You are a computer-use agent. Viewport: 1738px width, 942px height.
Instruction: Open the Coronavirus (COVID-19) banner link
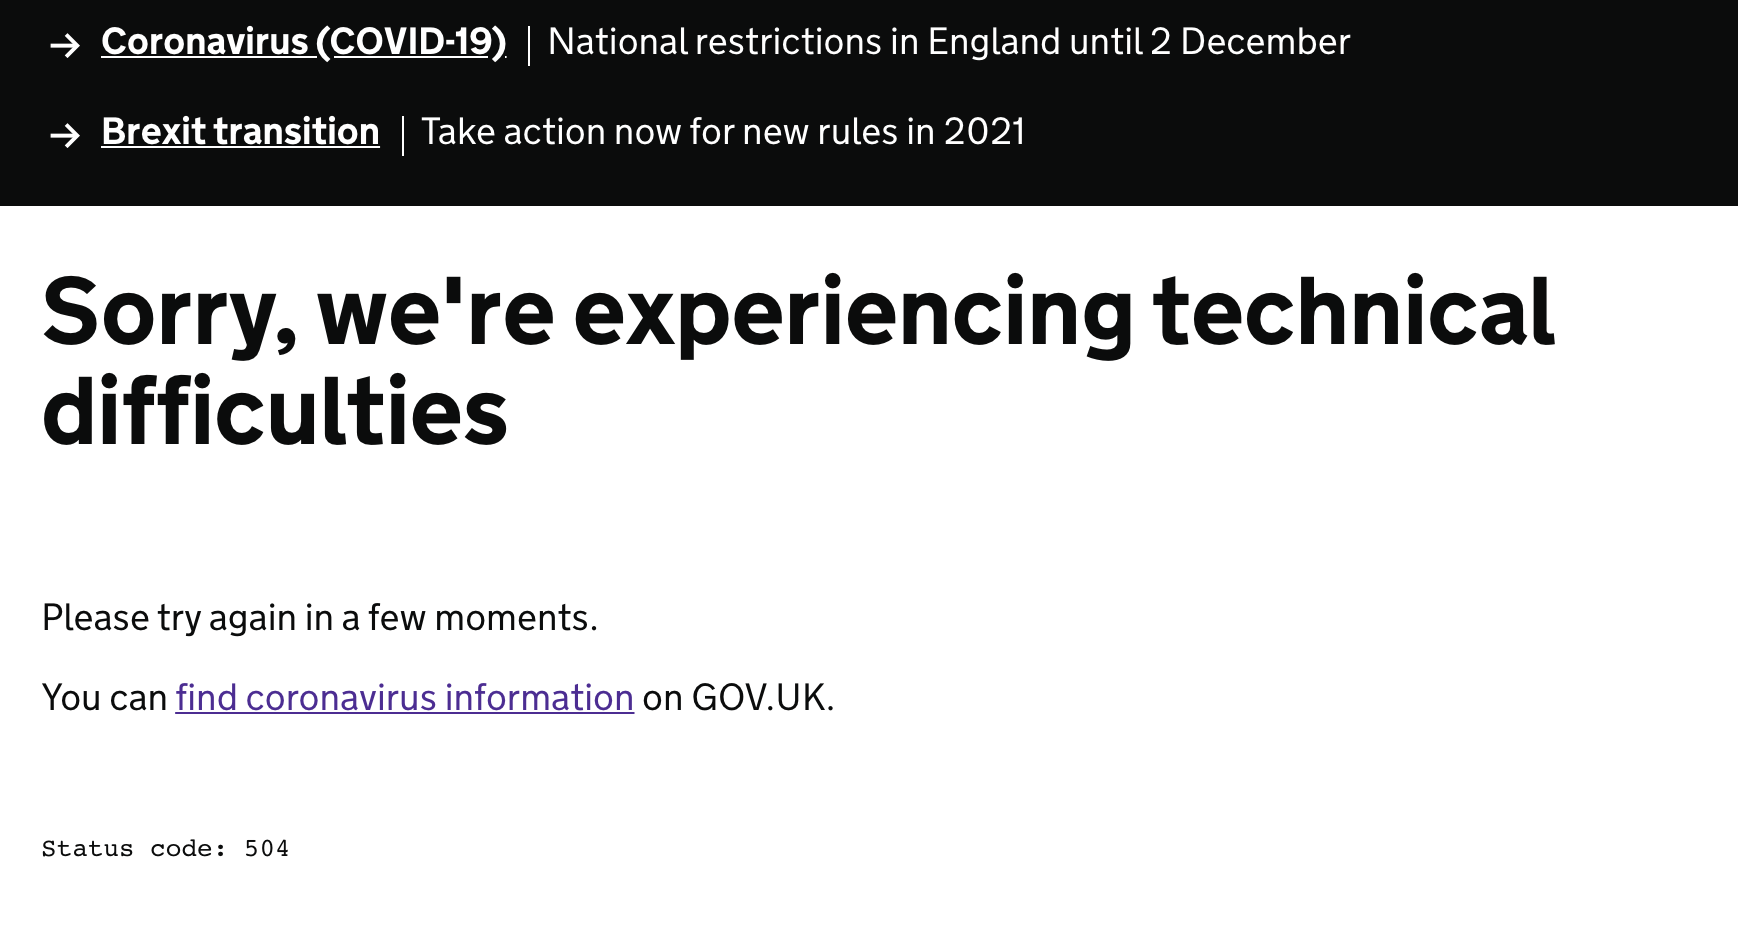tap(303, 42)
